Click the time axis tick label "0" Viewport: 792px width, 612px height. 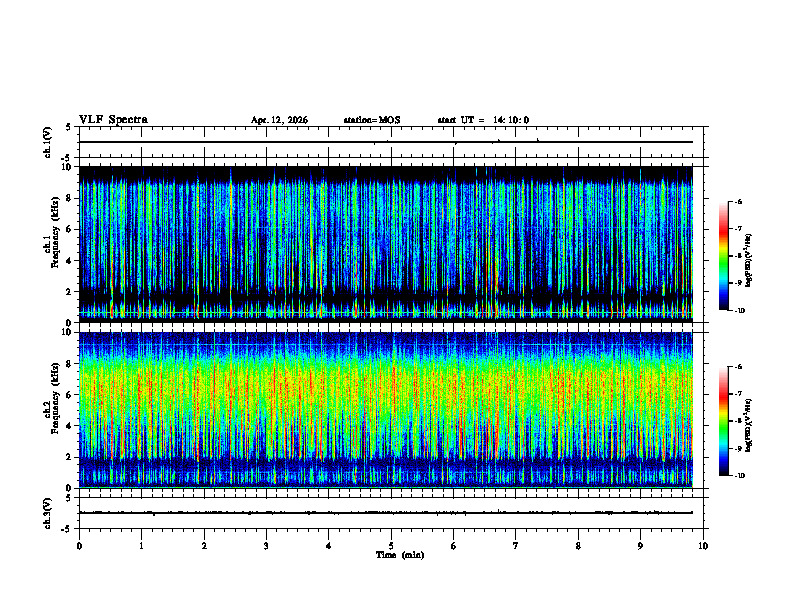pos(79,546)
